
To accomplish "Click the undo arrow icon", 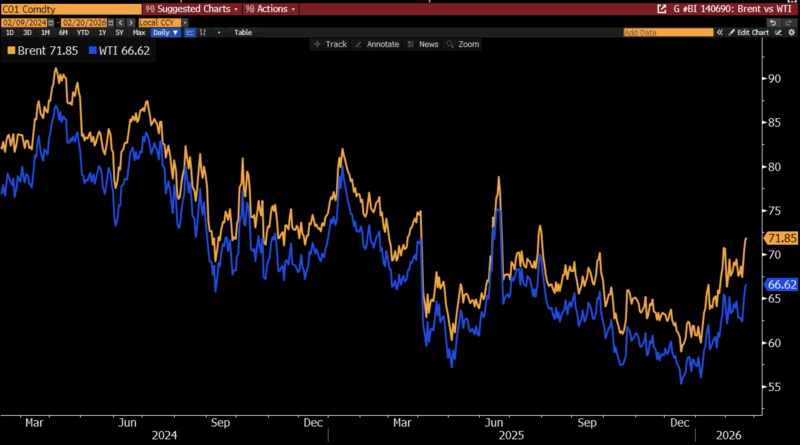I will coord(774,21).
